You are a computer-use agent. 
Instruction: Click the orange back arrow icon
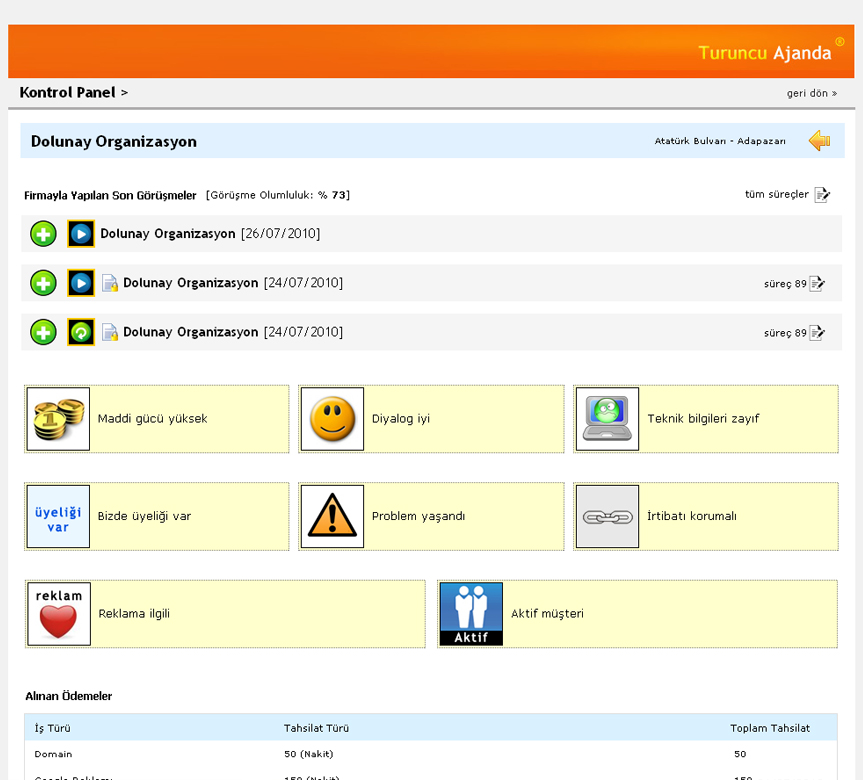click(x=820, y=141)
